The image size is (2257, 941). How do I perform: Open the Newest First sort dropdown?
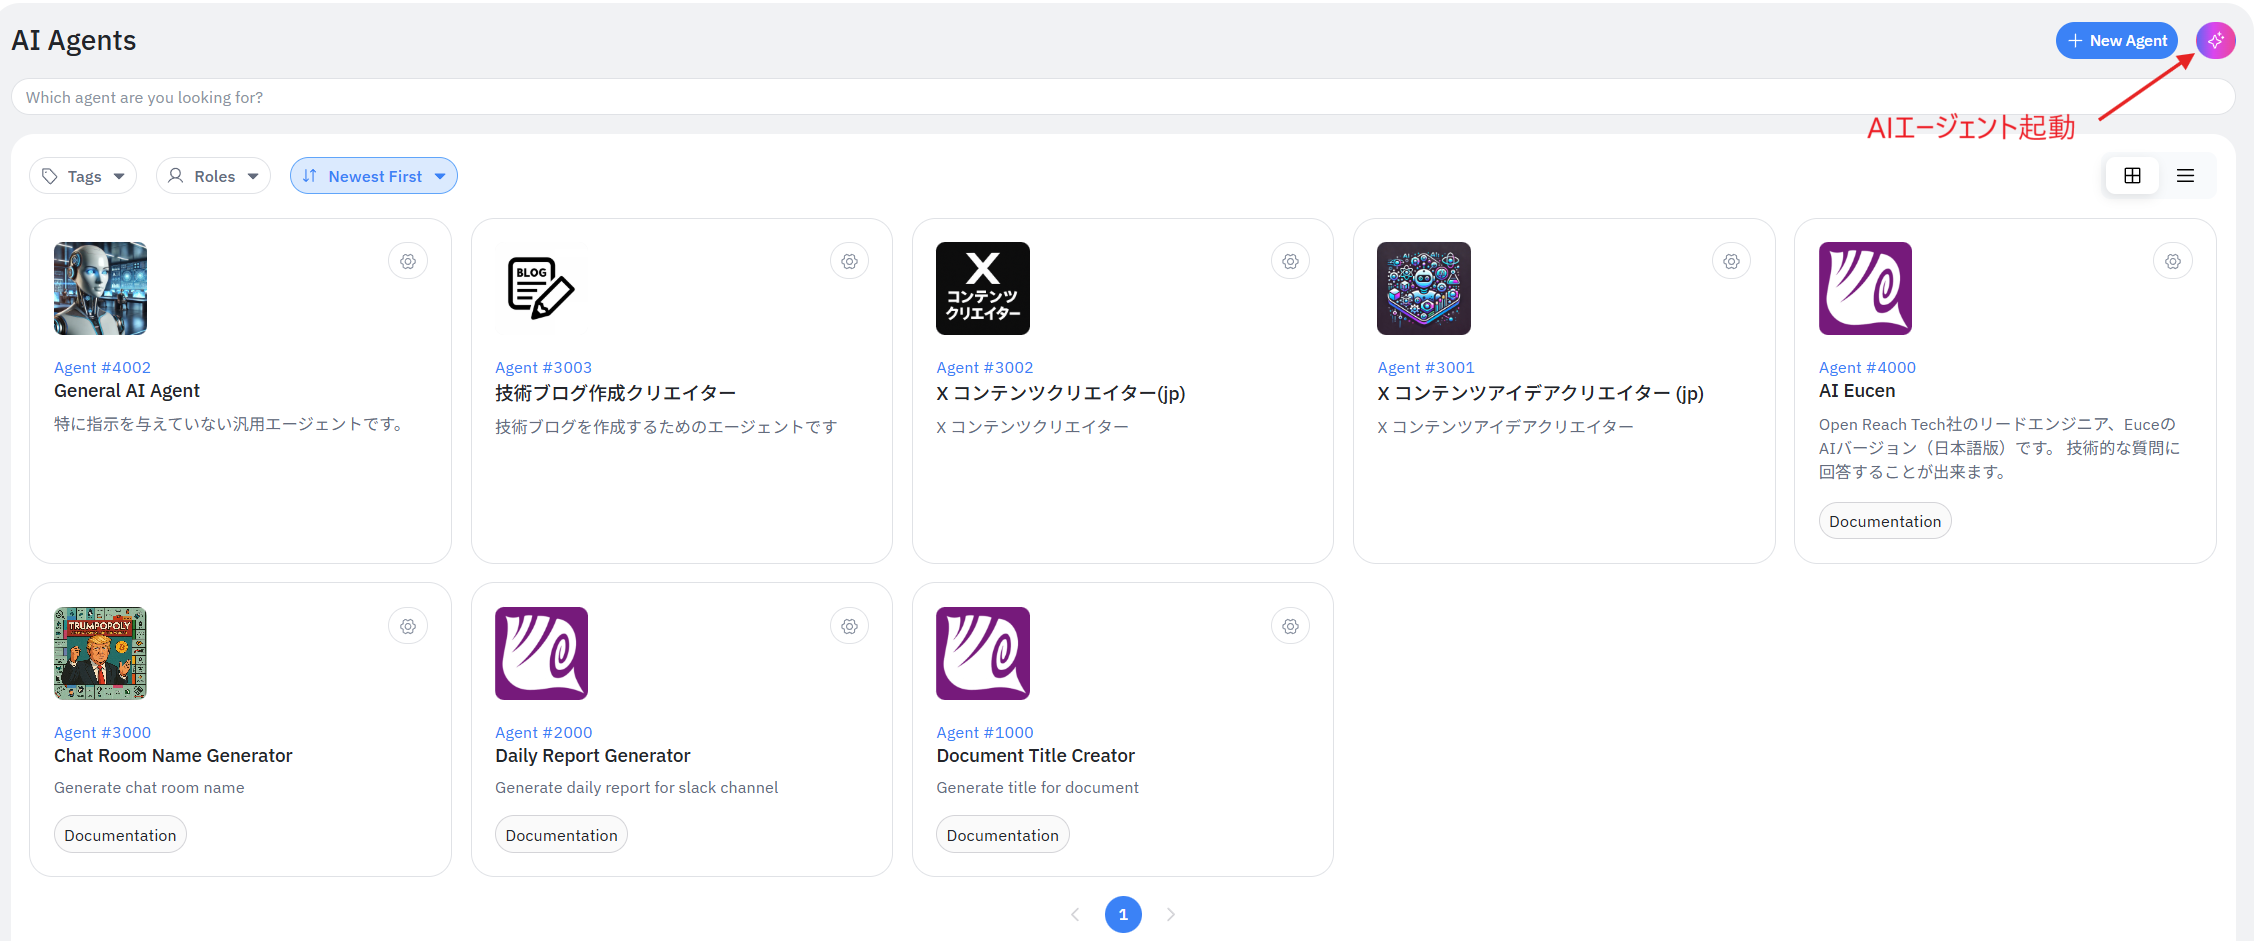coord(373,176)
